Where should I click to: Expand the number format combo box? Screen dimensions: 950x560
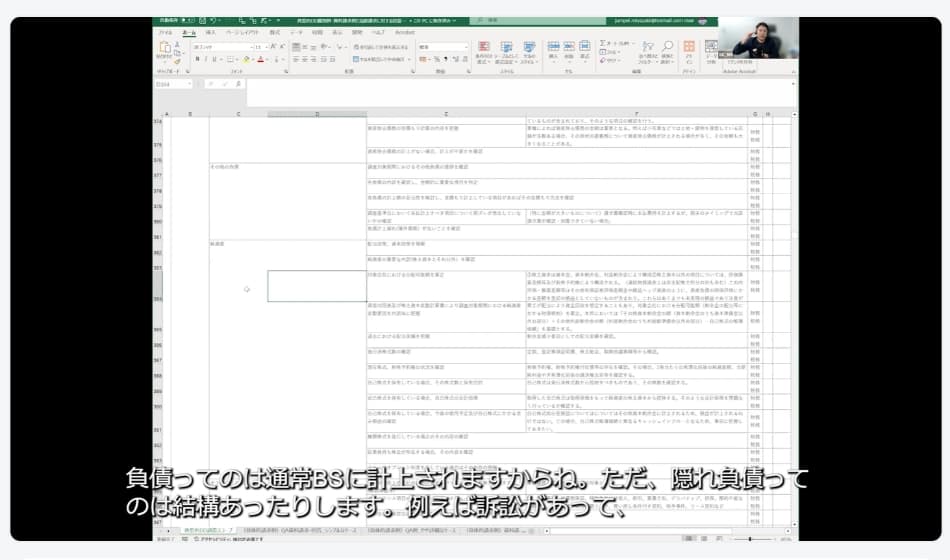pos(465,47)
